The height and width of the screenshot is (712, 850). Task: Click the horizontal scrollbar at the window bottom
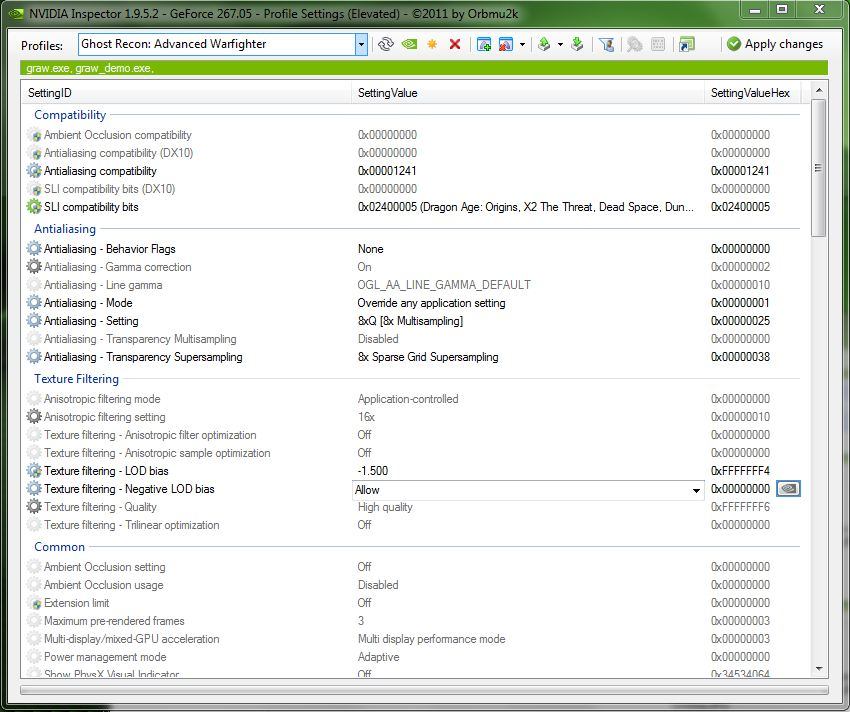tap(424, 690)
